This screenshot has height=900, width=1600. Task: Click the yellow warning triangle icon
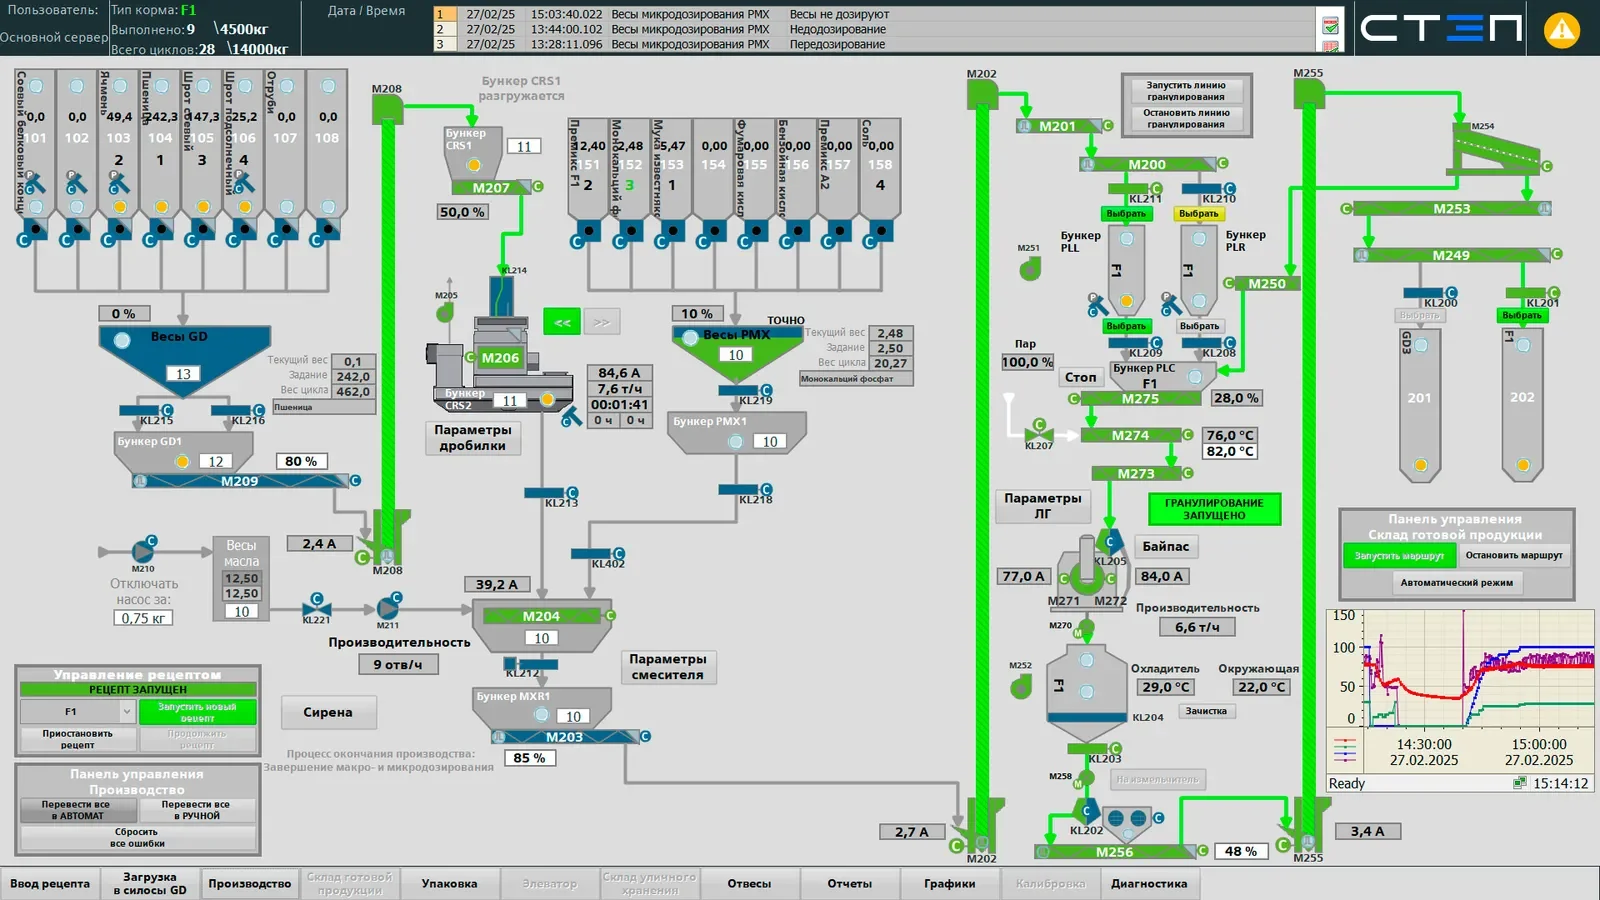pyautogui.click(x=1561, y=29)
